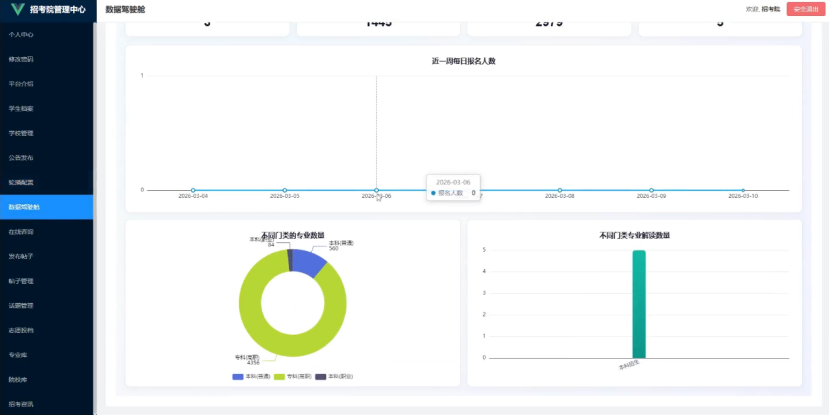Click the 2026-03-10 line chart data point
Image resolution: width=829 pixels, height=415 pixels.
pos(743,190)
